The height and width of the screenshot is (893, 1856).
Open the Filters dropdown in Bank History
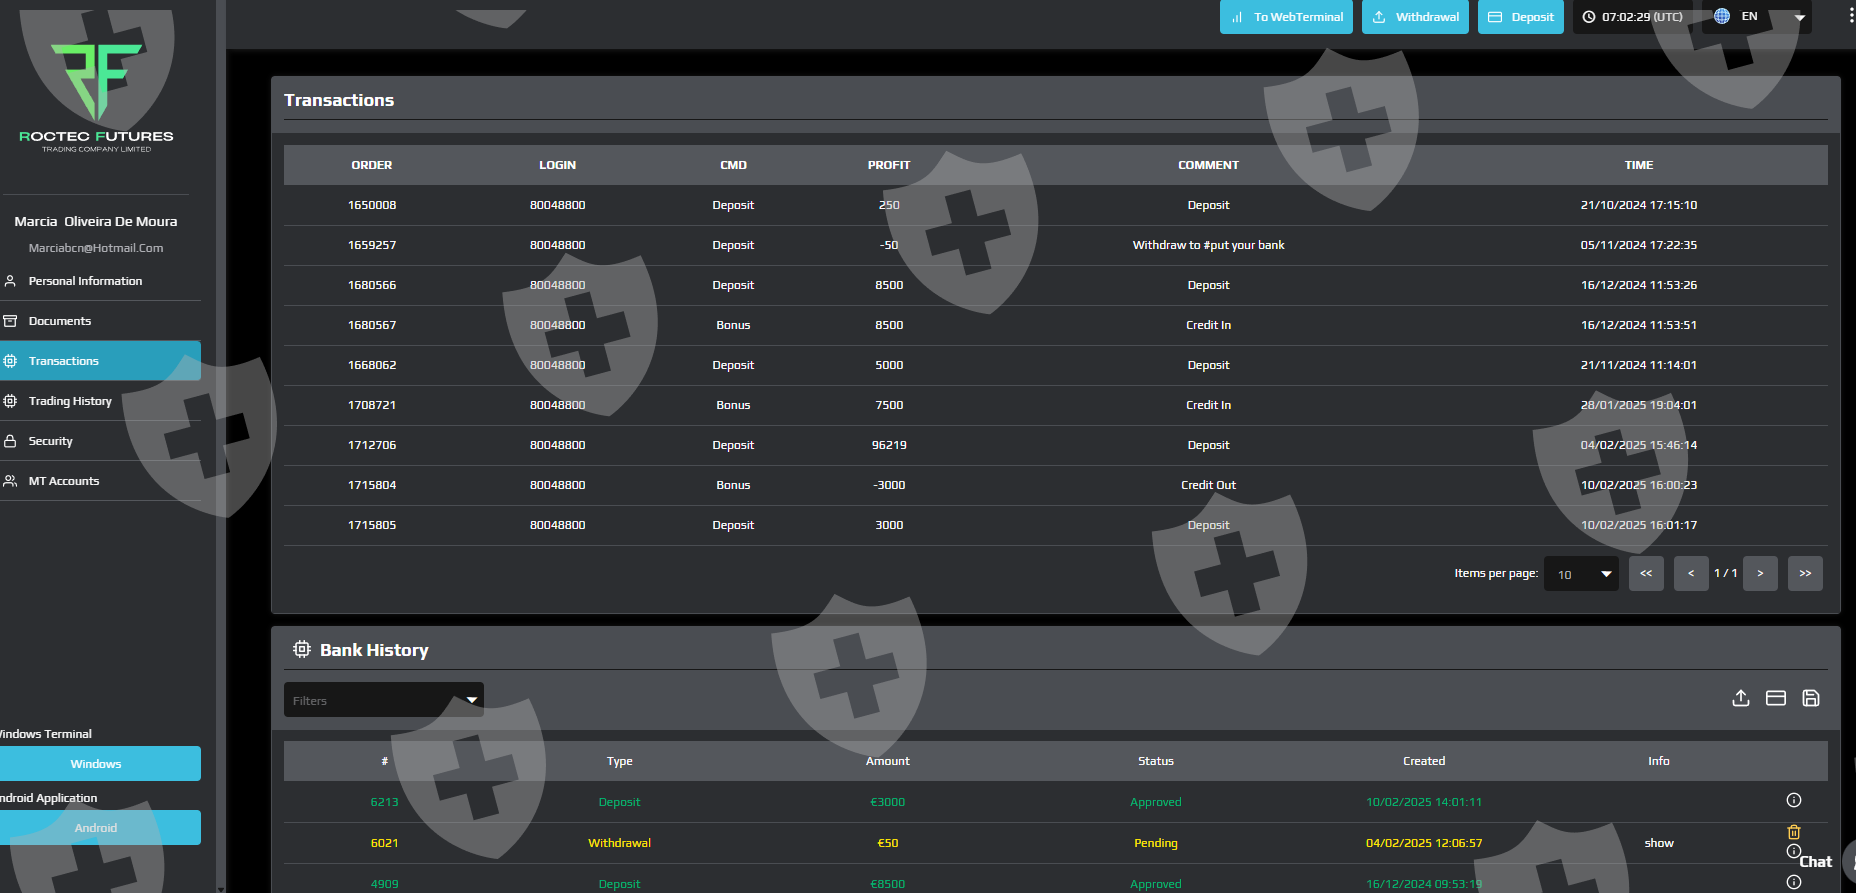383,700
